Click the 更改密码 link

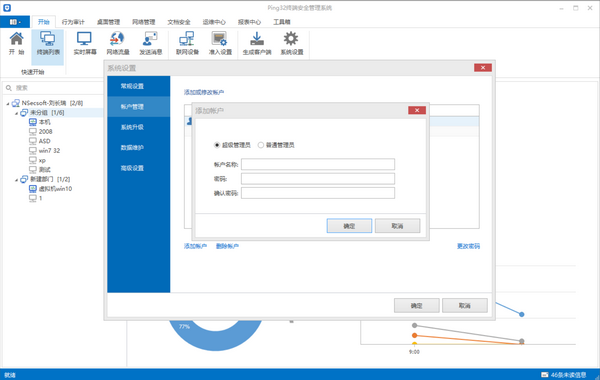click(468, 246)
